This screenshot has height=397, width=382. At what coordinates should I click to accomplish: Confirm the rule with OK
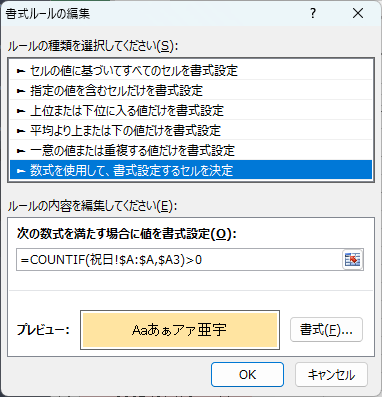point(247,375)
